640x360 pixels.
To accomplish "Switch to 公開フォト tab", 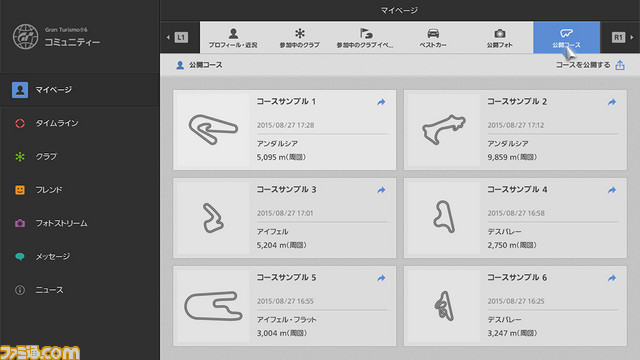I will pos(500,38).
